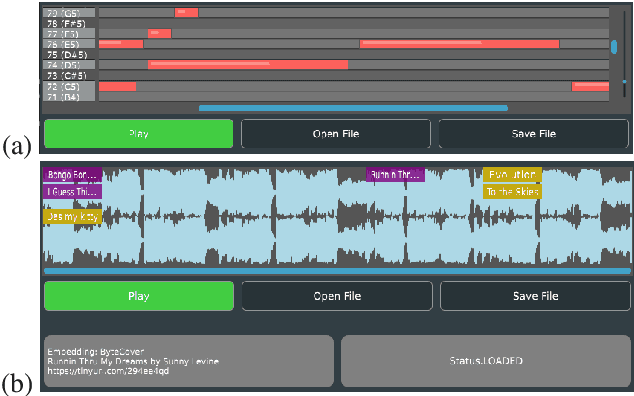Select the 79 (G5) piano key label
This screenshot has width=634, height=396.
69,13
